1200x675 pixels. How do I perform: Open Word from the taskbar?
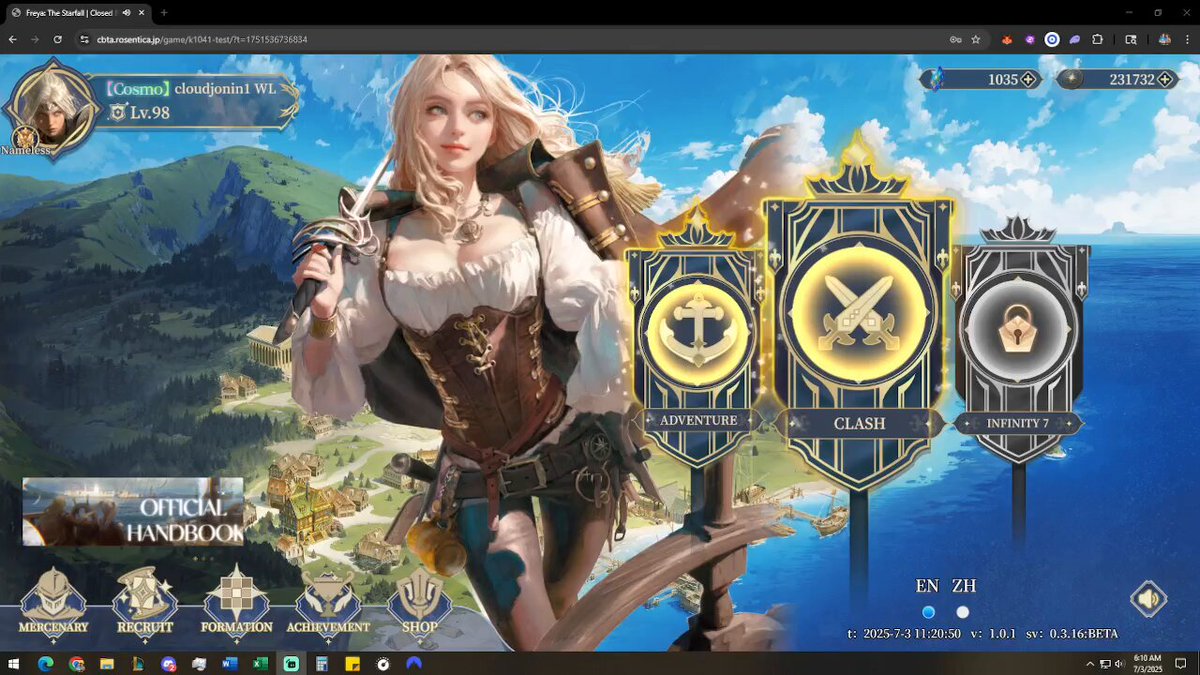click(x=229, y=664)
